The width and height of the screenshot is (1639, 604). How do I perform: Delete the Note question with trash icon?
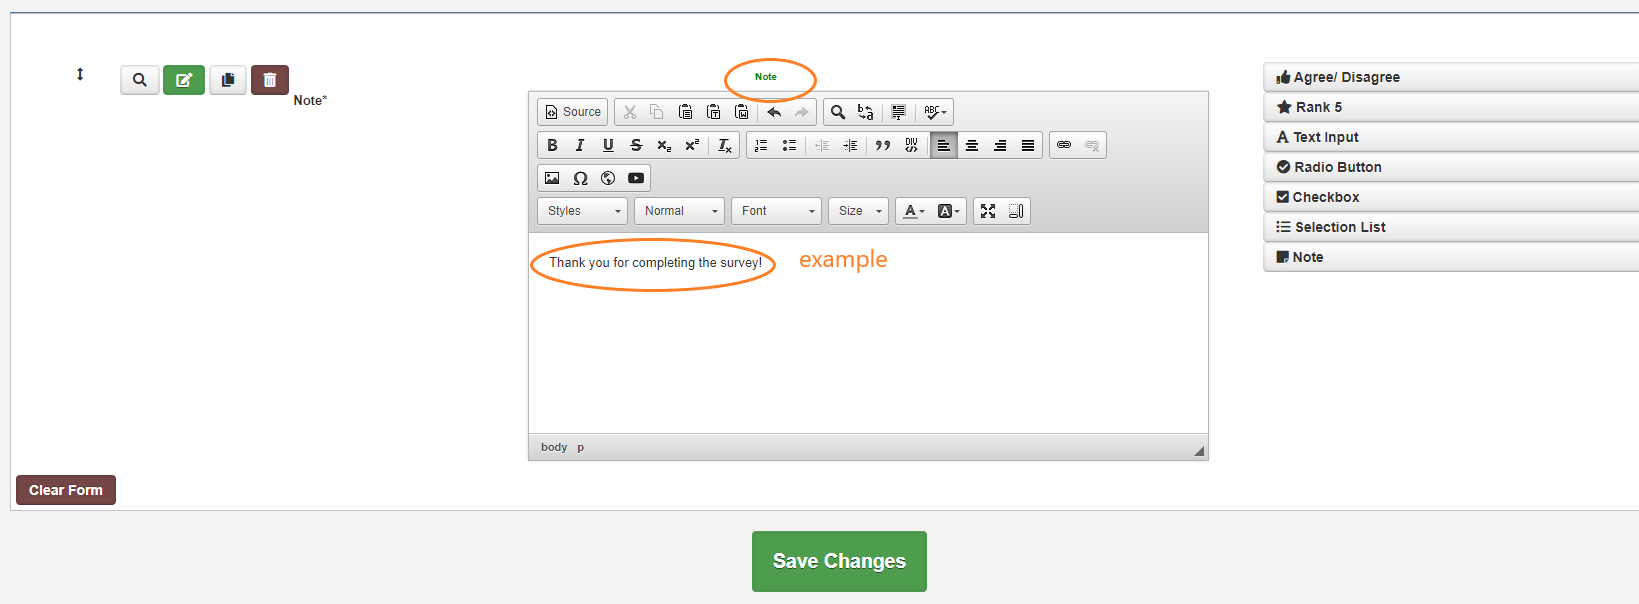coord(270,80)
